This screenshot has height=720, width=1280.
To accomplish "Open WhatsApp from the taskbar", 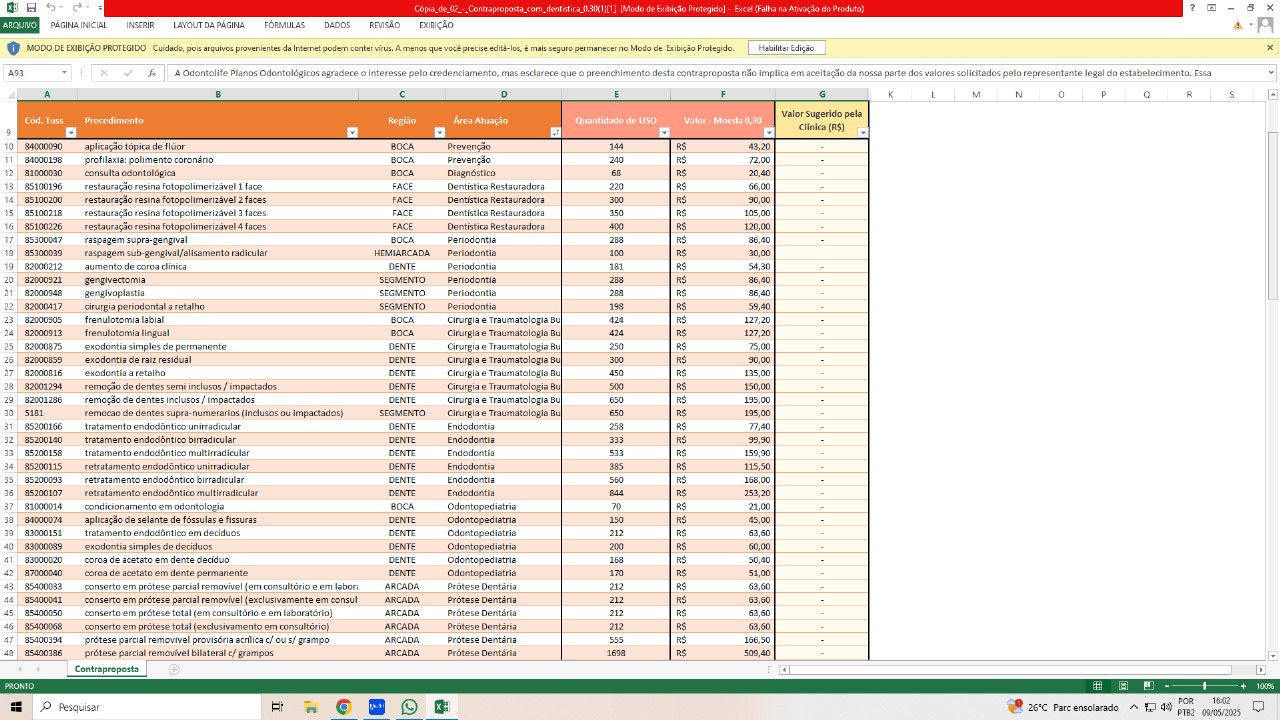I will [x=409, y=707].
